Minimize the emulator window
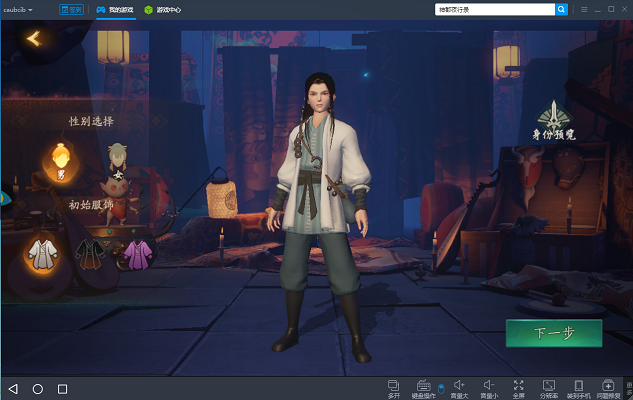The width and height of the screenshot is (633, 400). pos(598,9)
